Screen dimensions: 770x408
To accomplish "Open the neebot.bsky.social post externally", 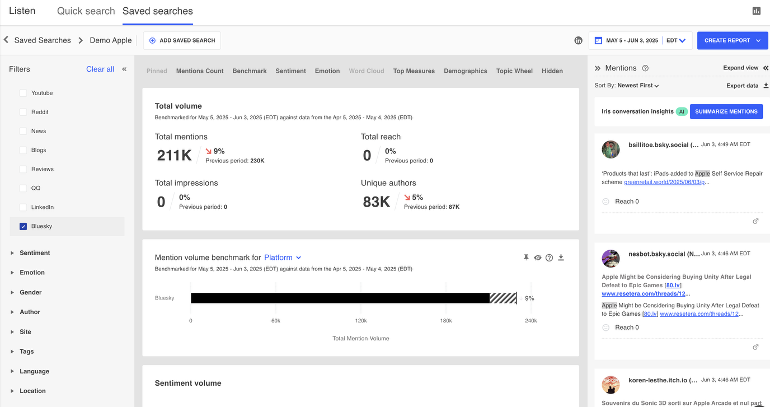I will 756,347.
